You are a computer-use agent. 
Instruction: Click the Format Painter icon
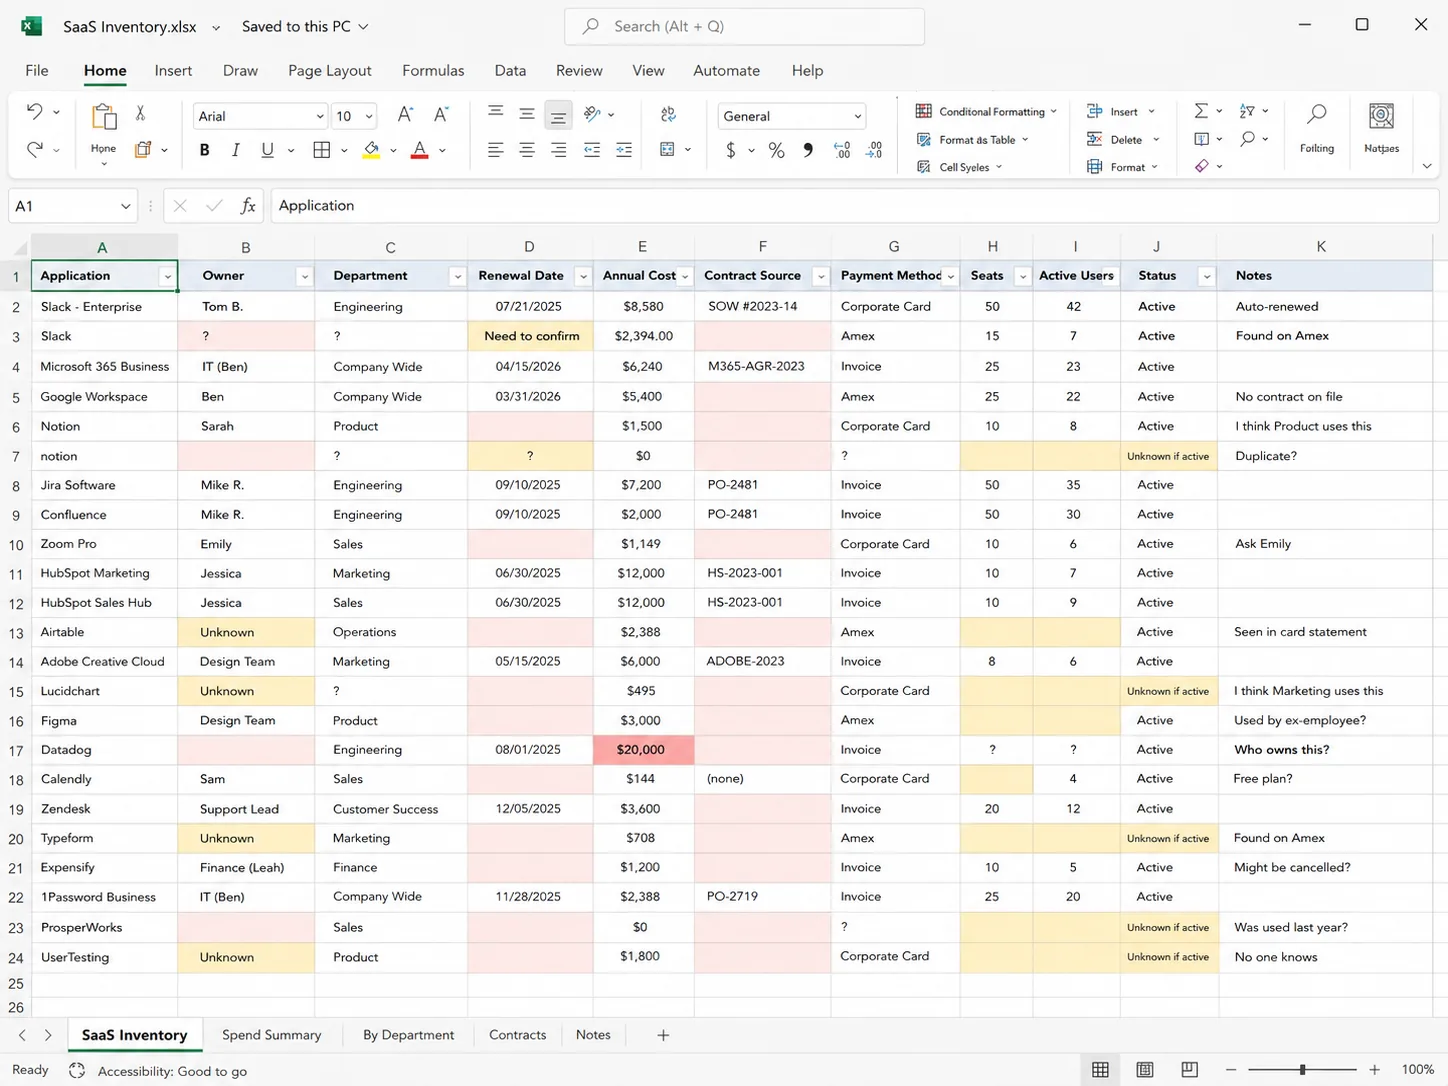pyautogui.click(x=143, y=149)
